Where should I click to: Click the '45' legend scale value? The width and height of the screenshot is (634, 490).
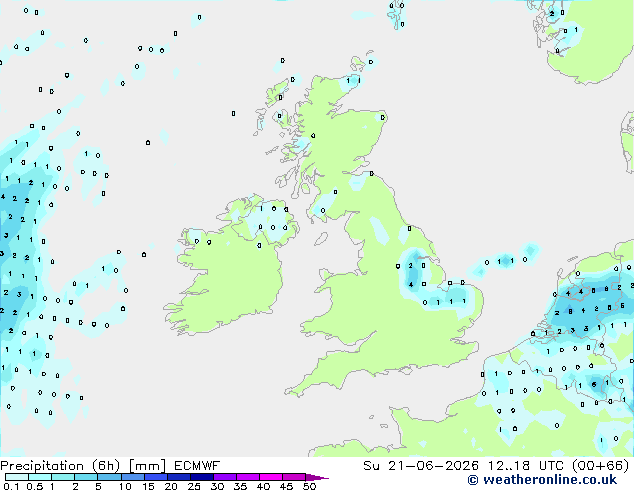tap(286, 486)
